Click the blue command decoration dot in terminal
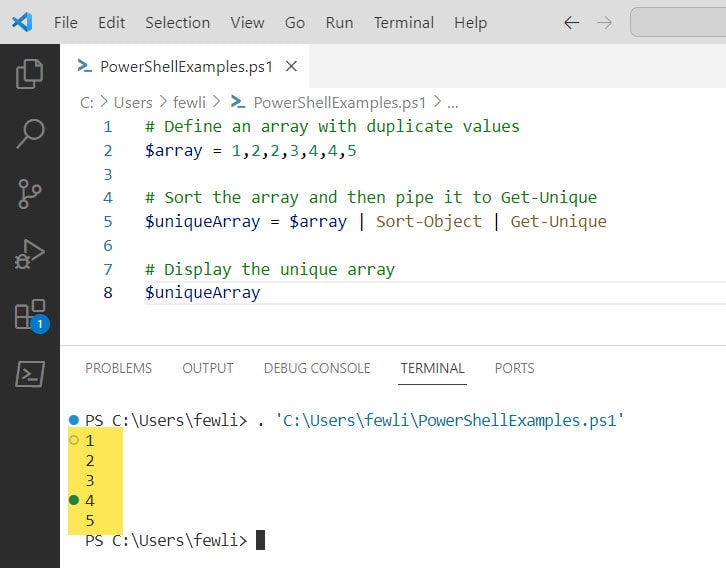 (x=74, y=420)
